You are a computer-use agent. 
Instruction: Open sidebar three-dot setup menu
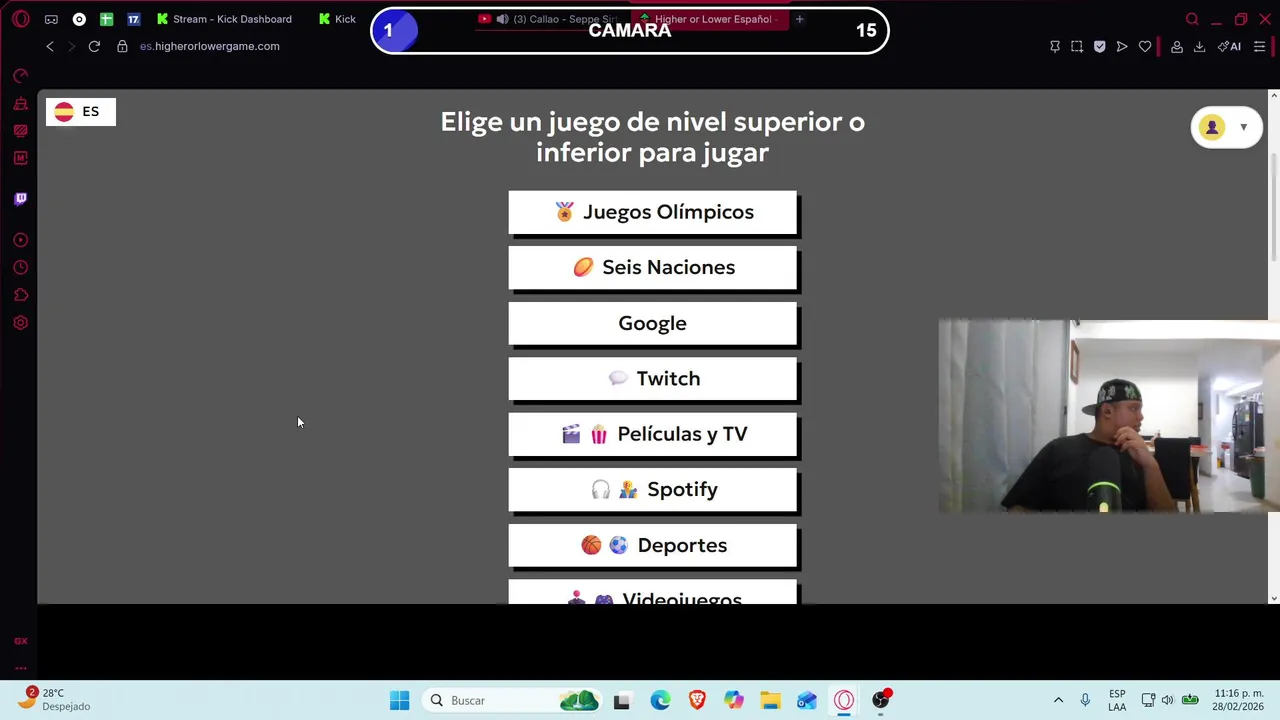[20, 668]
